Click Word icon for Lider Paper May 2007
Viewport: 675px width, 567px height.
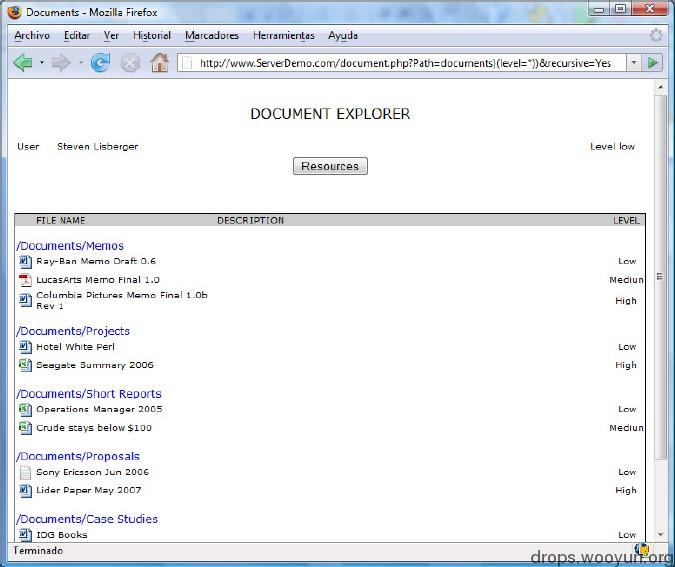25,490
